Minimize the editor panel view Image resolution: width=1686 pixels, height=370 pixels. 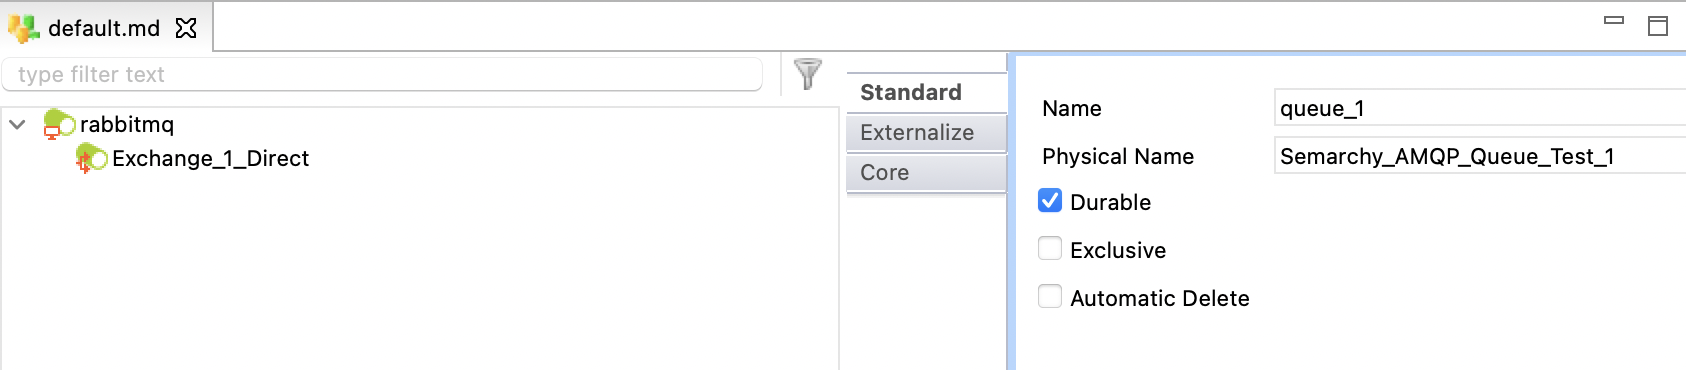1614,20
